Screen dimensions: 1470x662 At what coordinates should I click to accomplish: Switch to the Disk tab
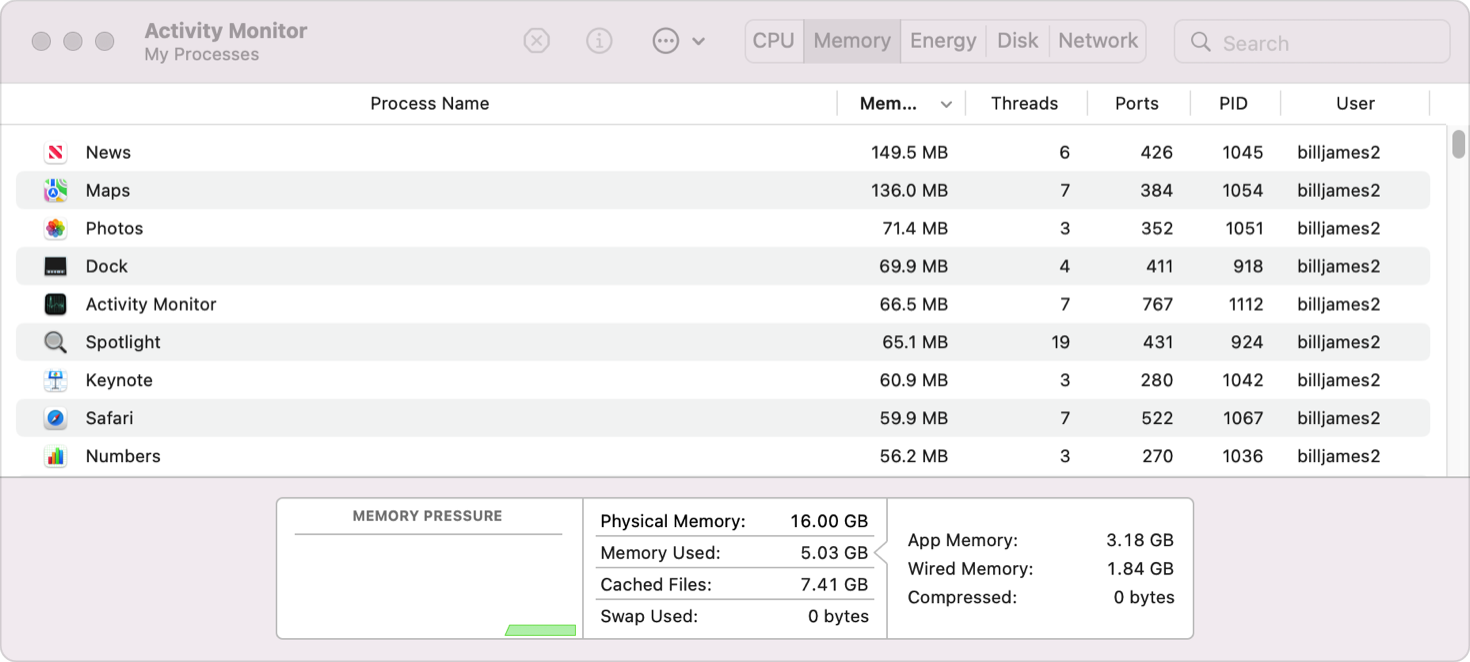pos(1018,41)
